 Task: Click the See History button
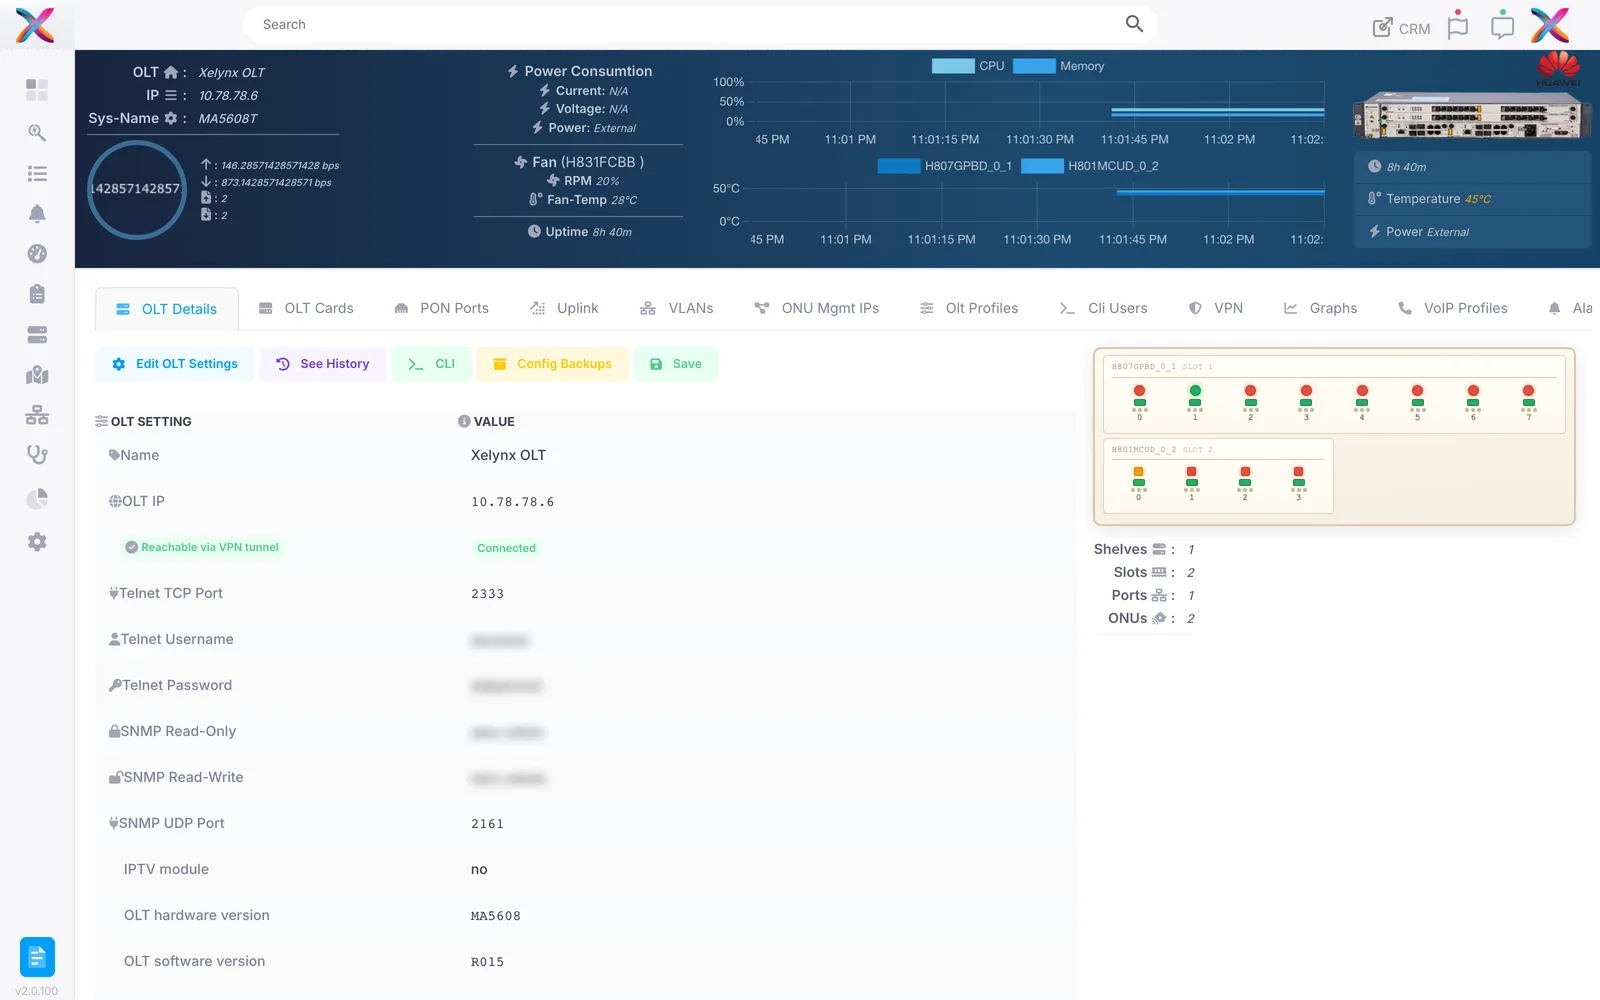(323, 364)
